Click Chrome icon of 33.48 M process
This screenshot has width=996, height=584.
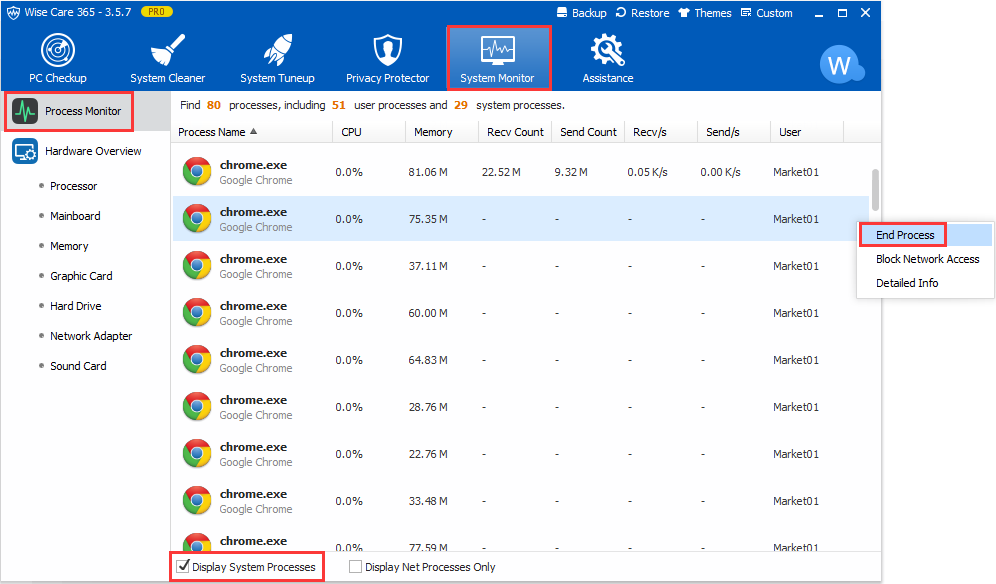click(x=197, y=501)
